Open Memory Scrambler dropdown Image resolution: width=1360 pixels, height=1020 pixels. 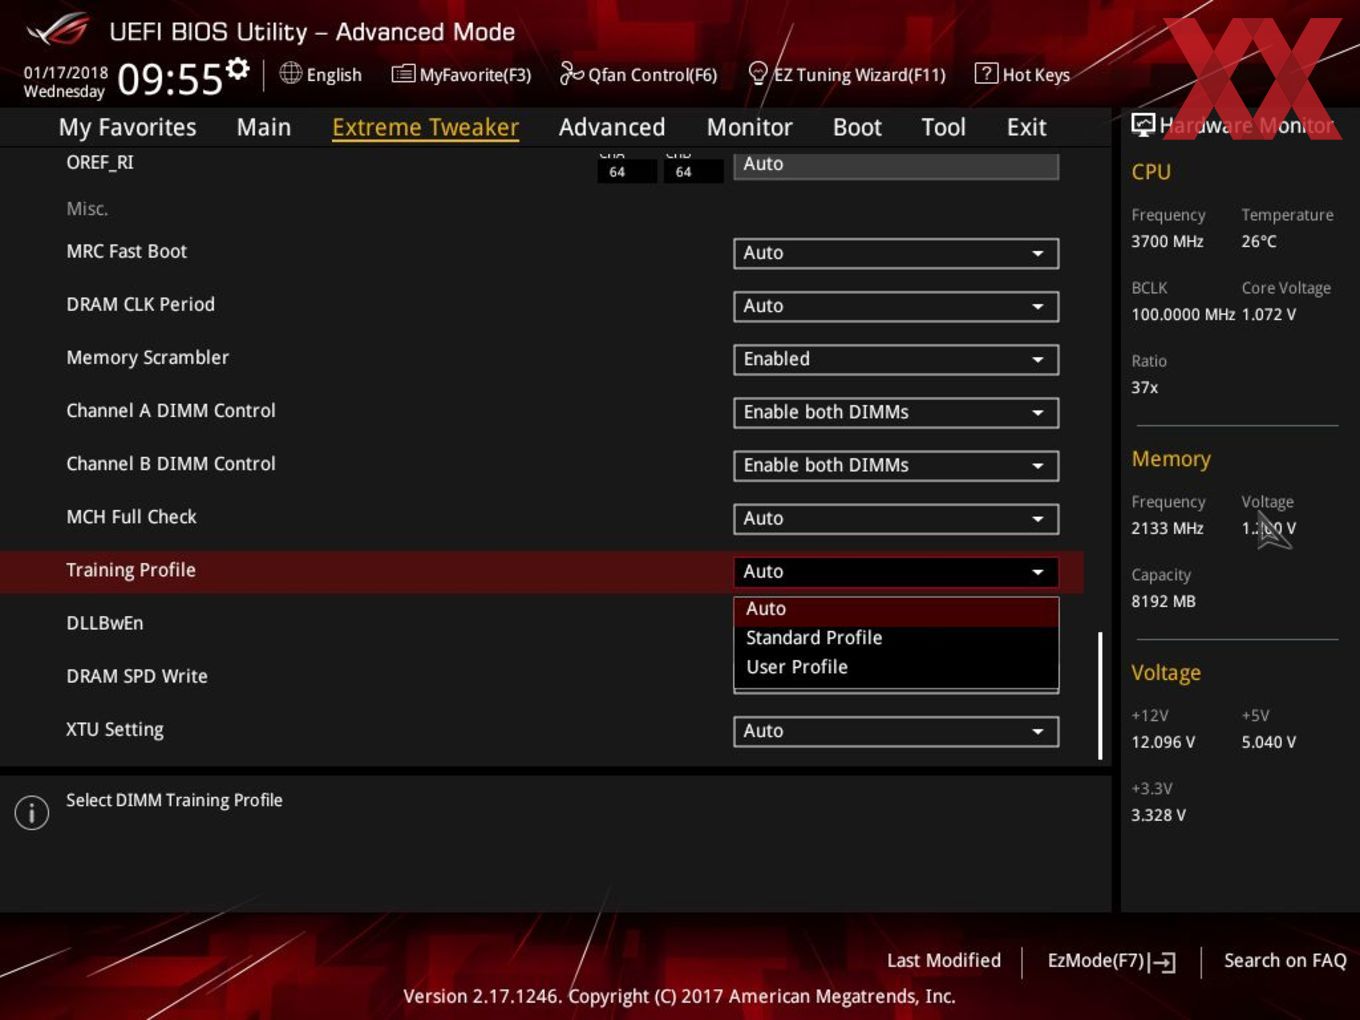(x=896, y=359)
